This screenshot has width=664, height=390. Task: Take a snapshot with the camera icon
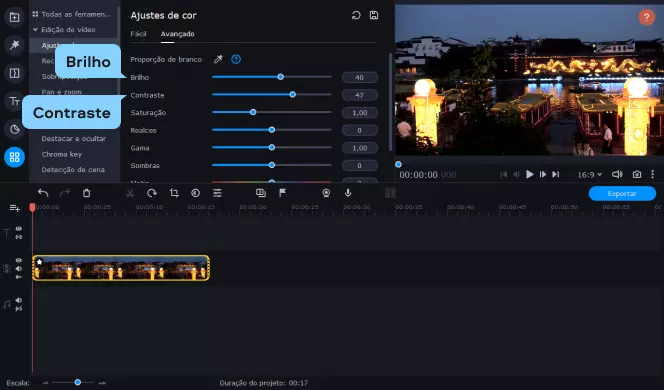point(637,174)
